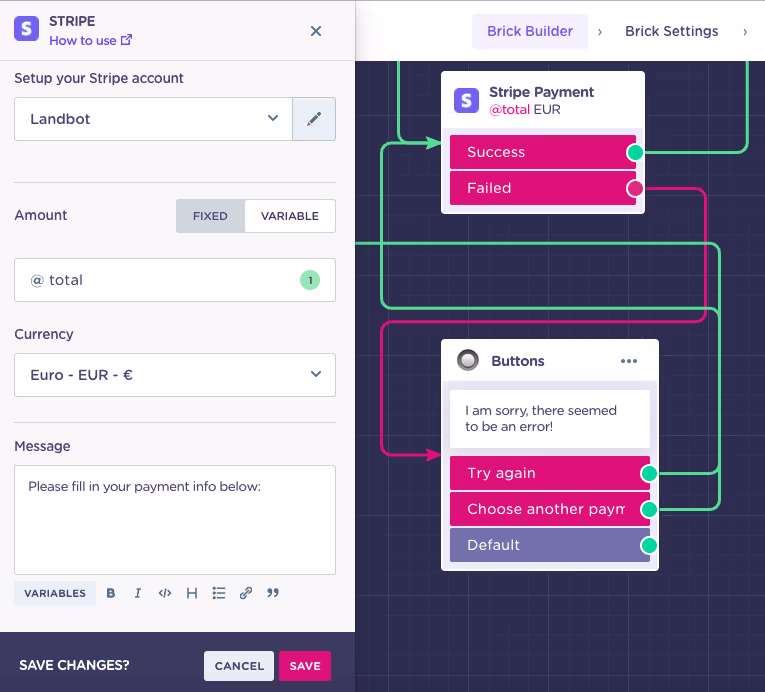Close the Stripe settings panel
Image resolution: width=765 pixels, height=692 pixels.
316,31
